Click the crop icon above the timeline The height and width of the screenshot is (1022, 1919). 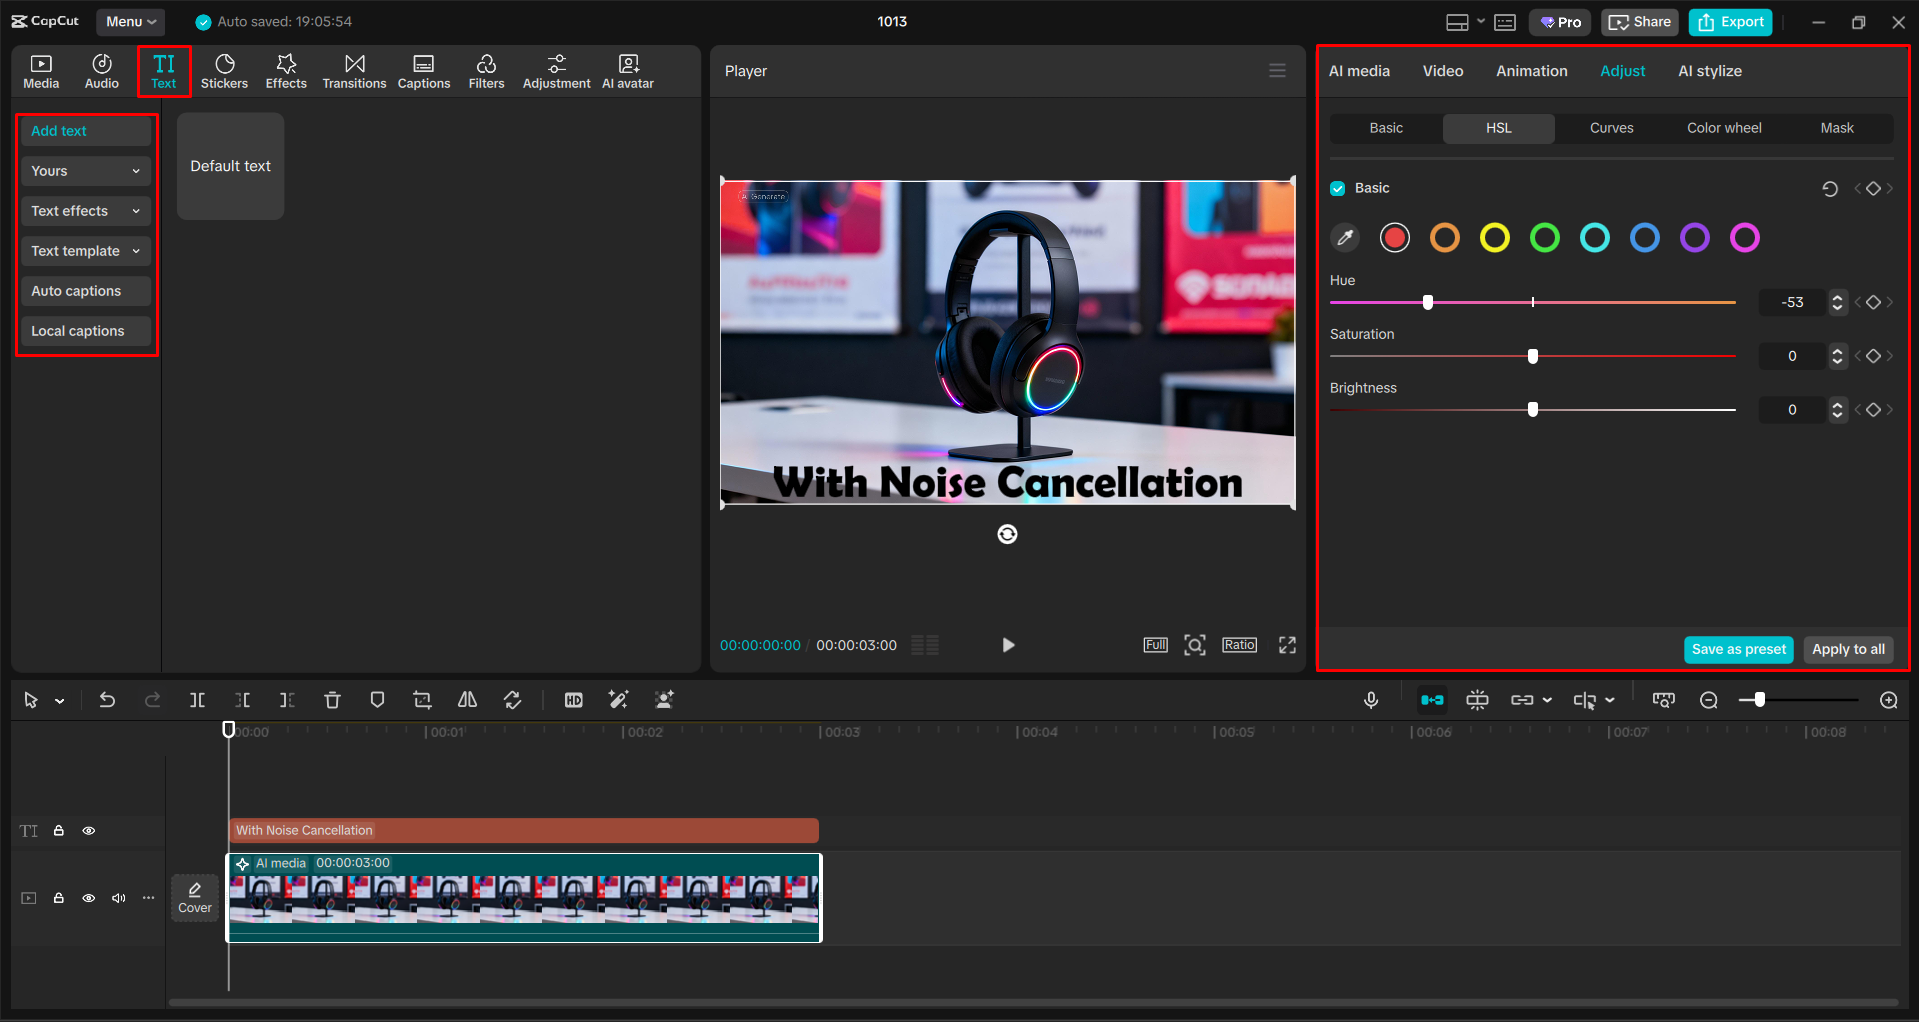pyautogui.click(x=421, y=700)
